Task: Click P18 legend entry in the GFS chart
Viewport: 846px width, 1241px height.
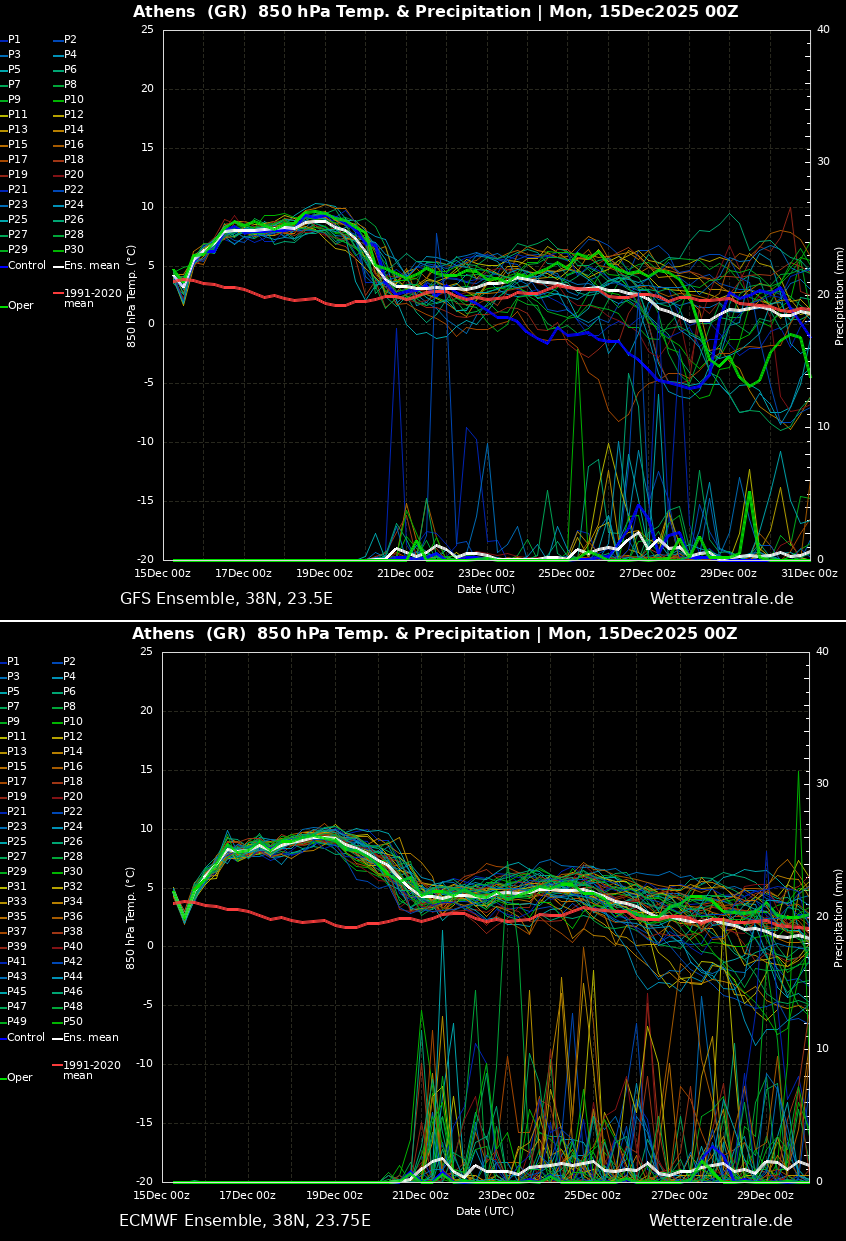Action: pyautogui.click(x=73, y=160)
